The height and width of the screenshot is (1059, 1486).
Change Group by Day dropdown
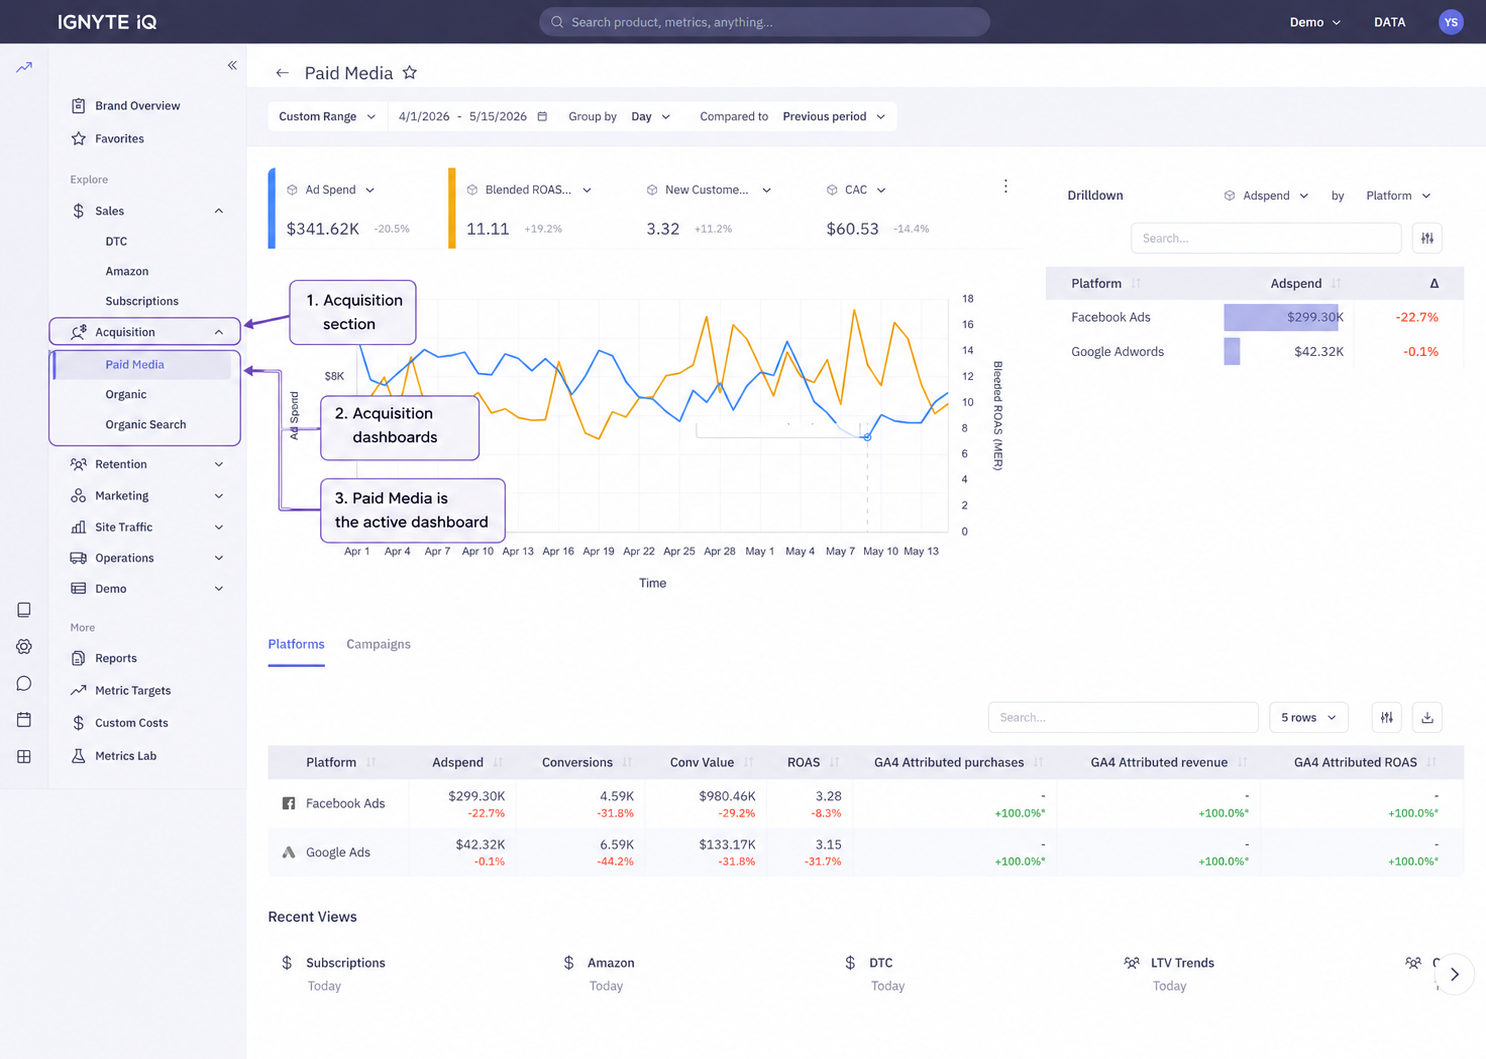tap(650, 116)
